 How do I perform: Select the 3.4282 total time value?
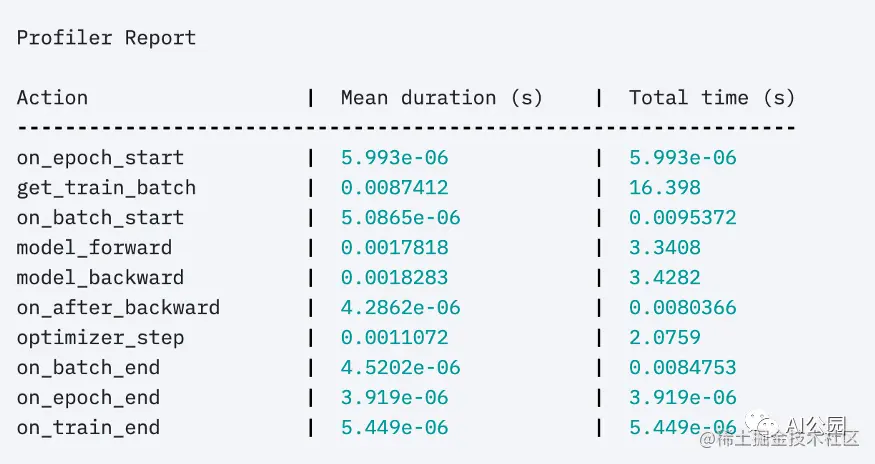click(x=665, y=278)
